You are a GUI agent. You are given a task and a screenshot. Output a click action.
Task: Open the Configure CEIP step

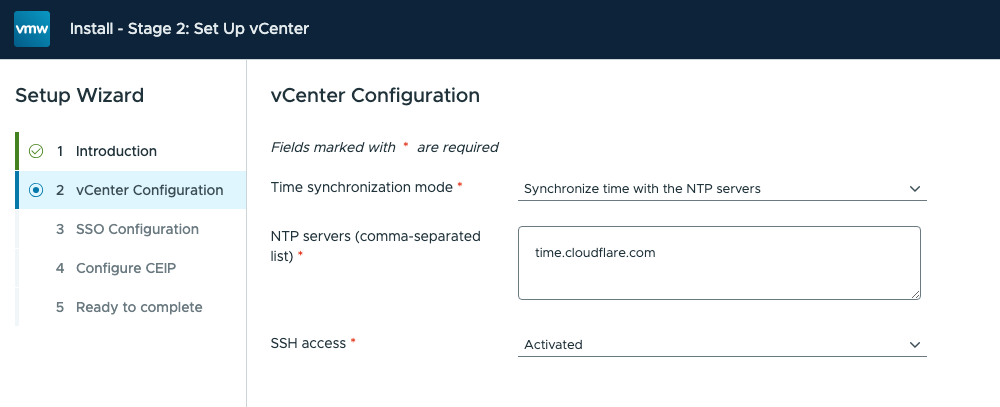tap(130, 268)
